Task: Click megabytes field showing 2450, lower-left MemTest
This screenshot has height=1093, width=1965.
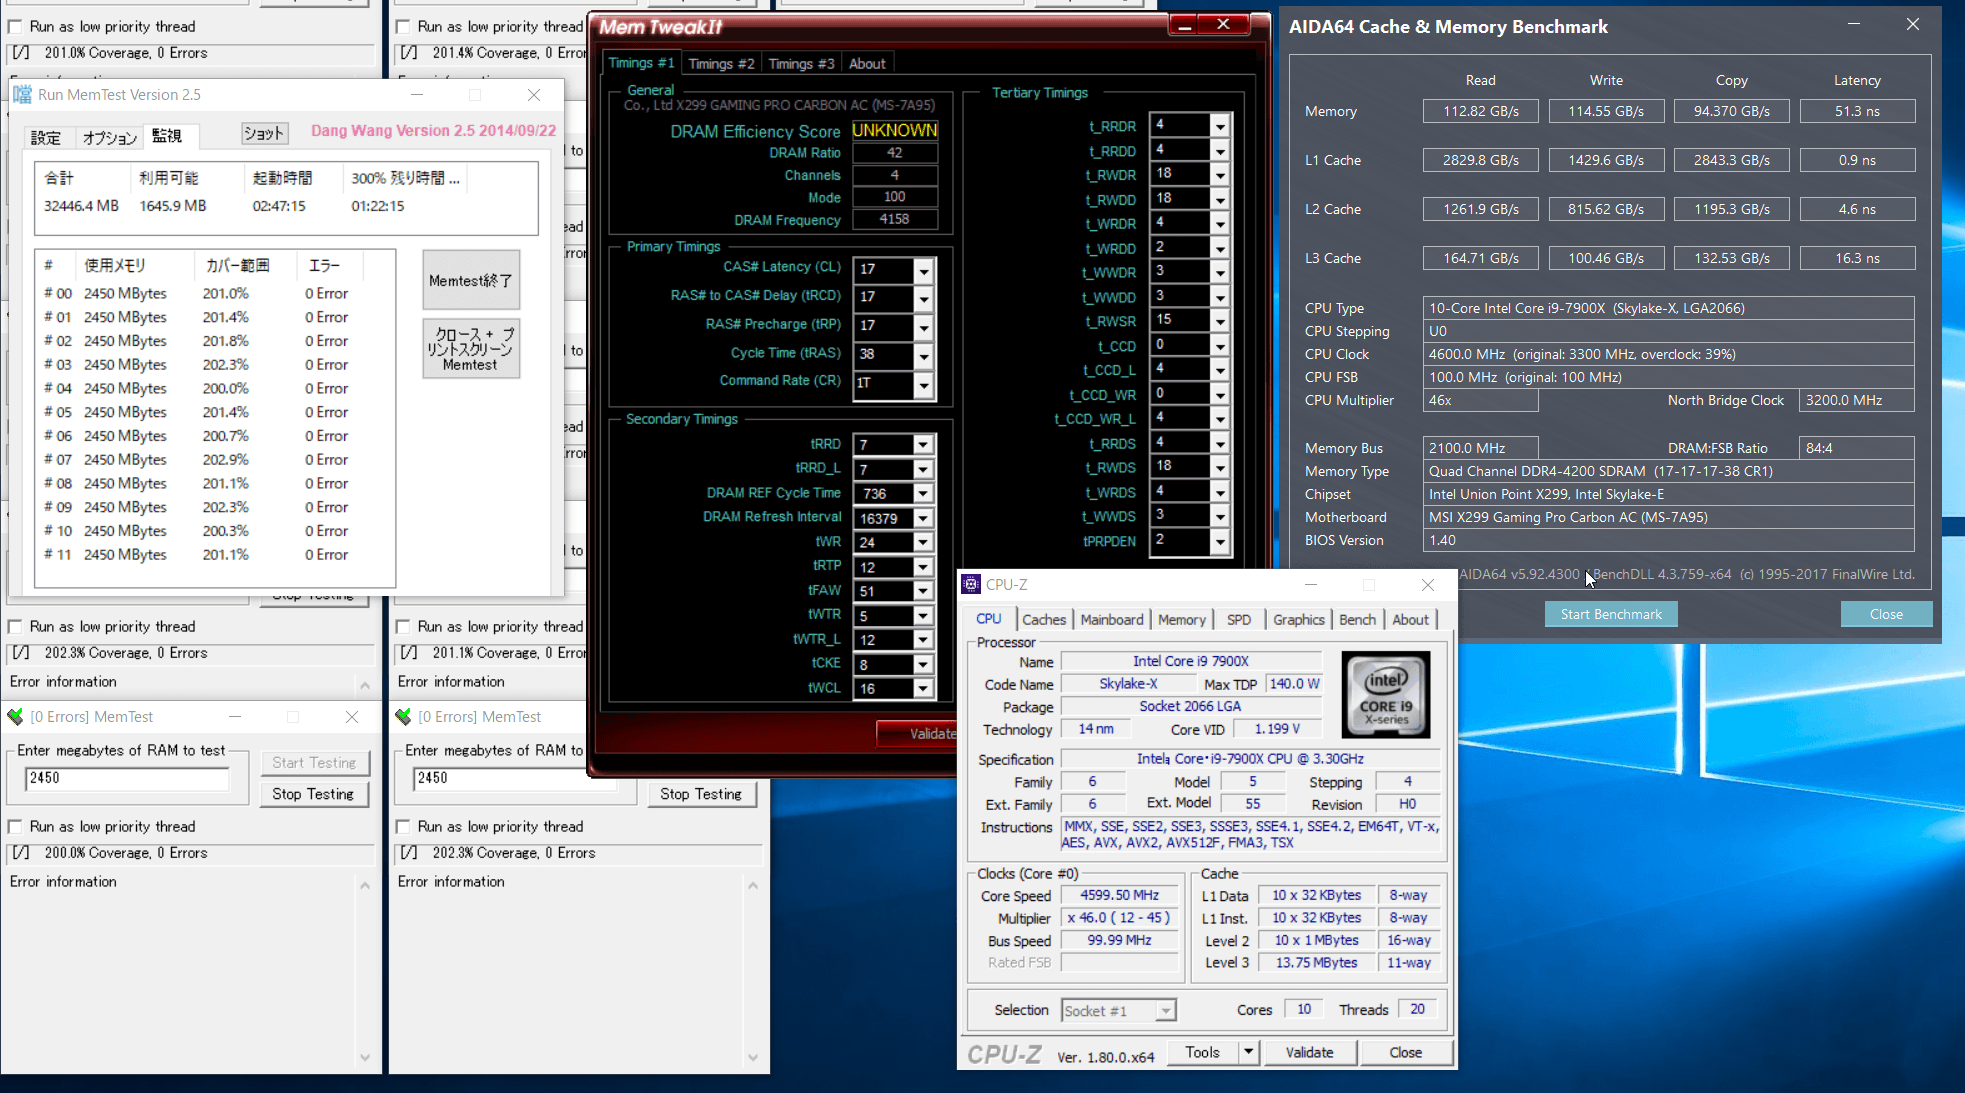Action: tap(127, 778)
